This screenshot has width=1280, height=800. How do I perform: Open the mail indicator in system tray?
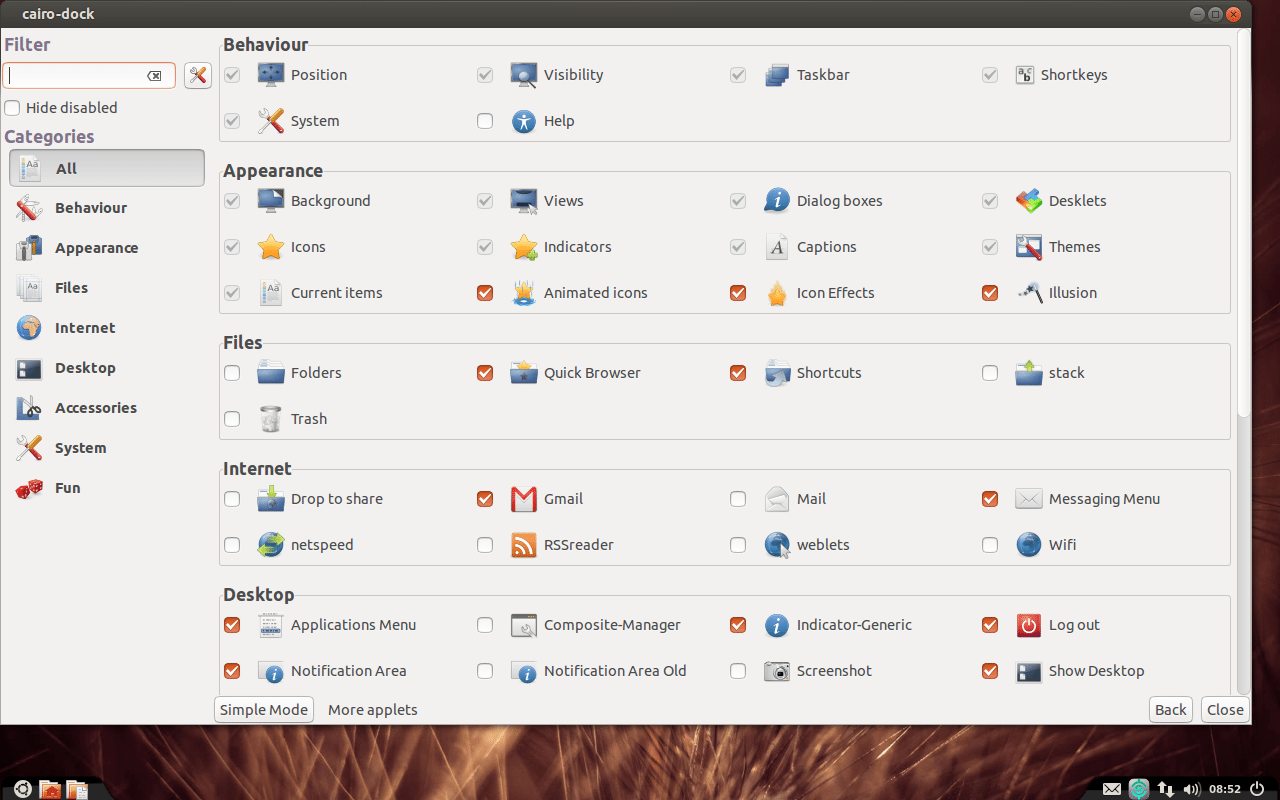click(1112, 789)
